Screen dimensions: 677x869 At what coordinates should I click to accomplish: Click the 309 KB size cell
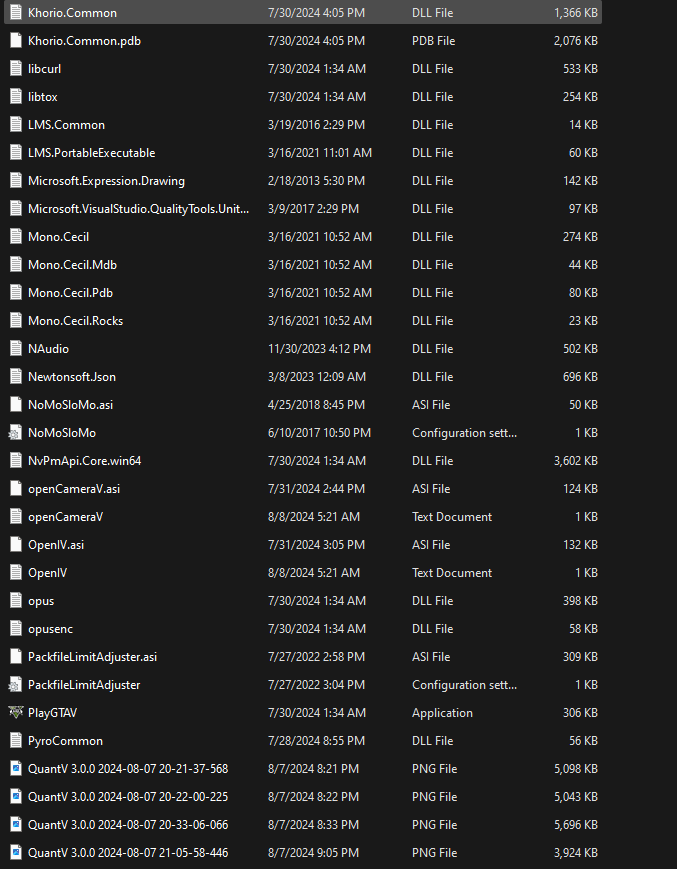(x=580, y=656)
